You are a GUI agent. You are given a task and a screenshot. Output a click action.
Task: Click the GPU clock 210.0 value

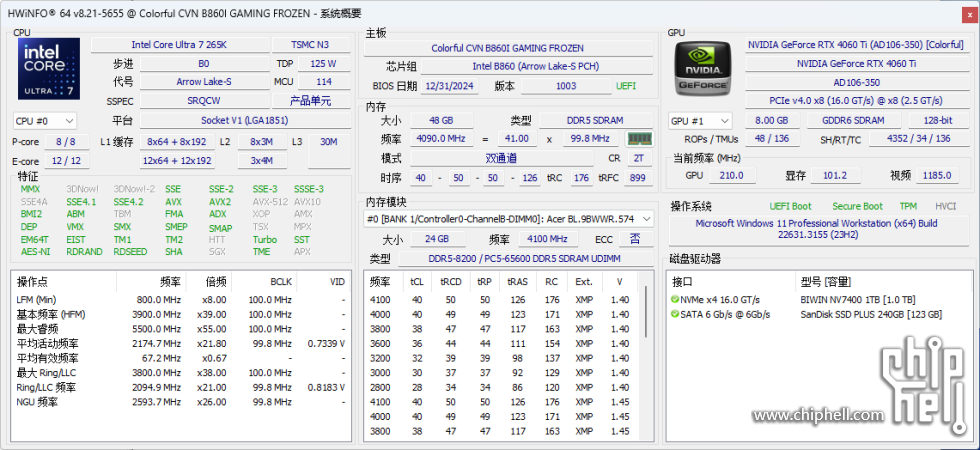point(732,176)
